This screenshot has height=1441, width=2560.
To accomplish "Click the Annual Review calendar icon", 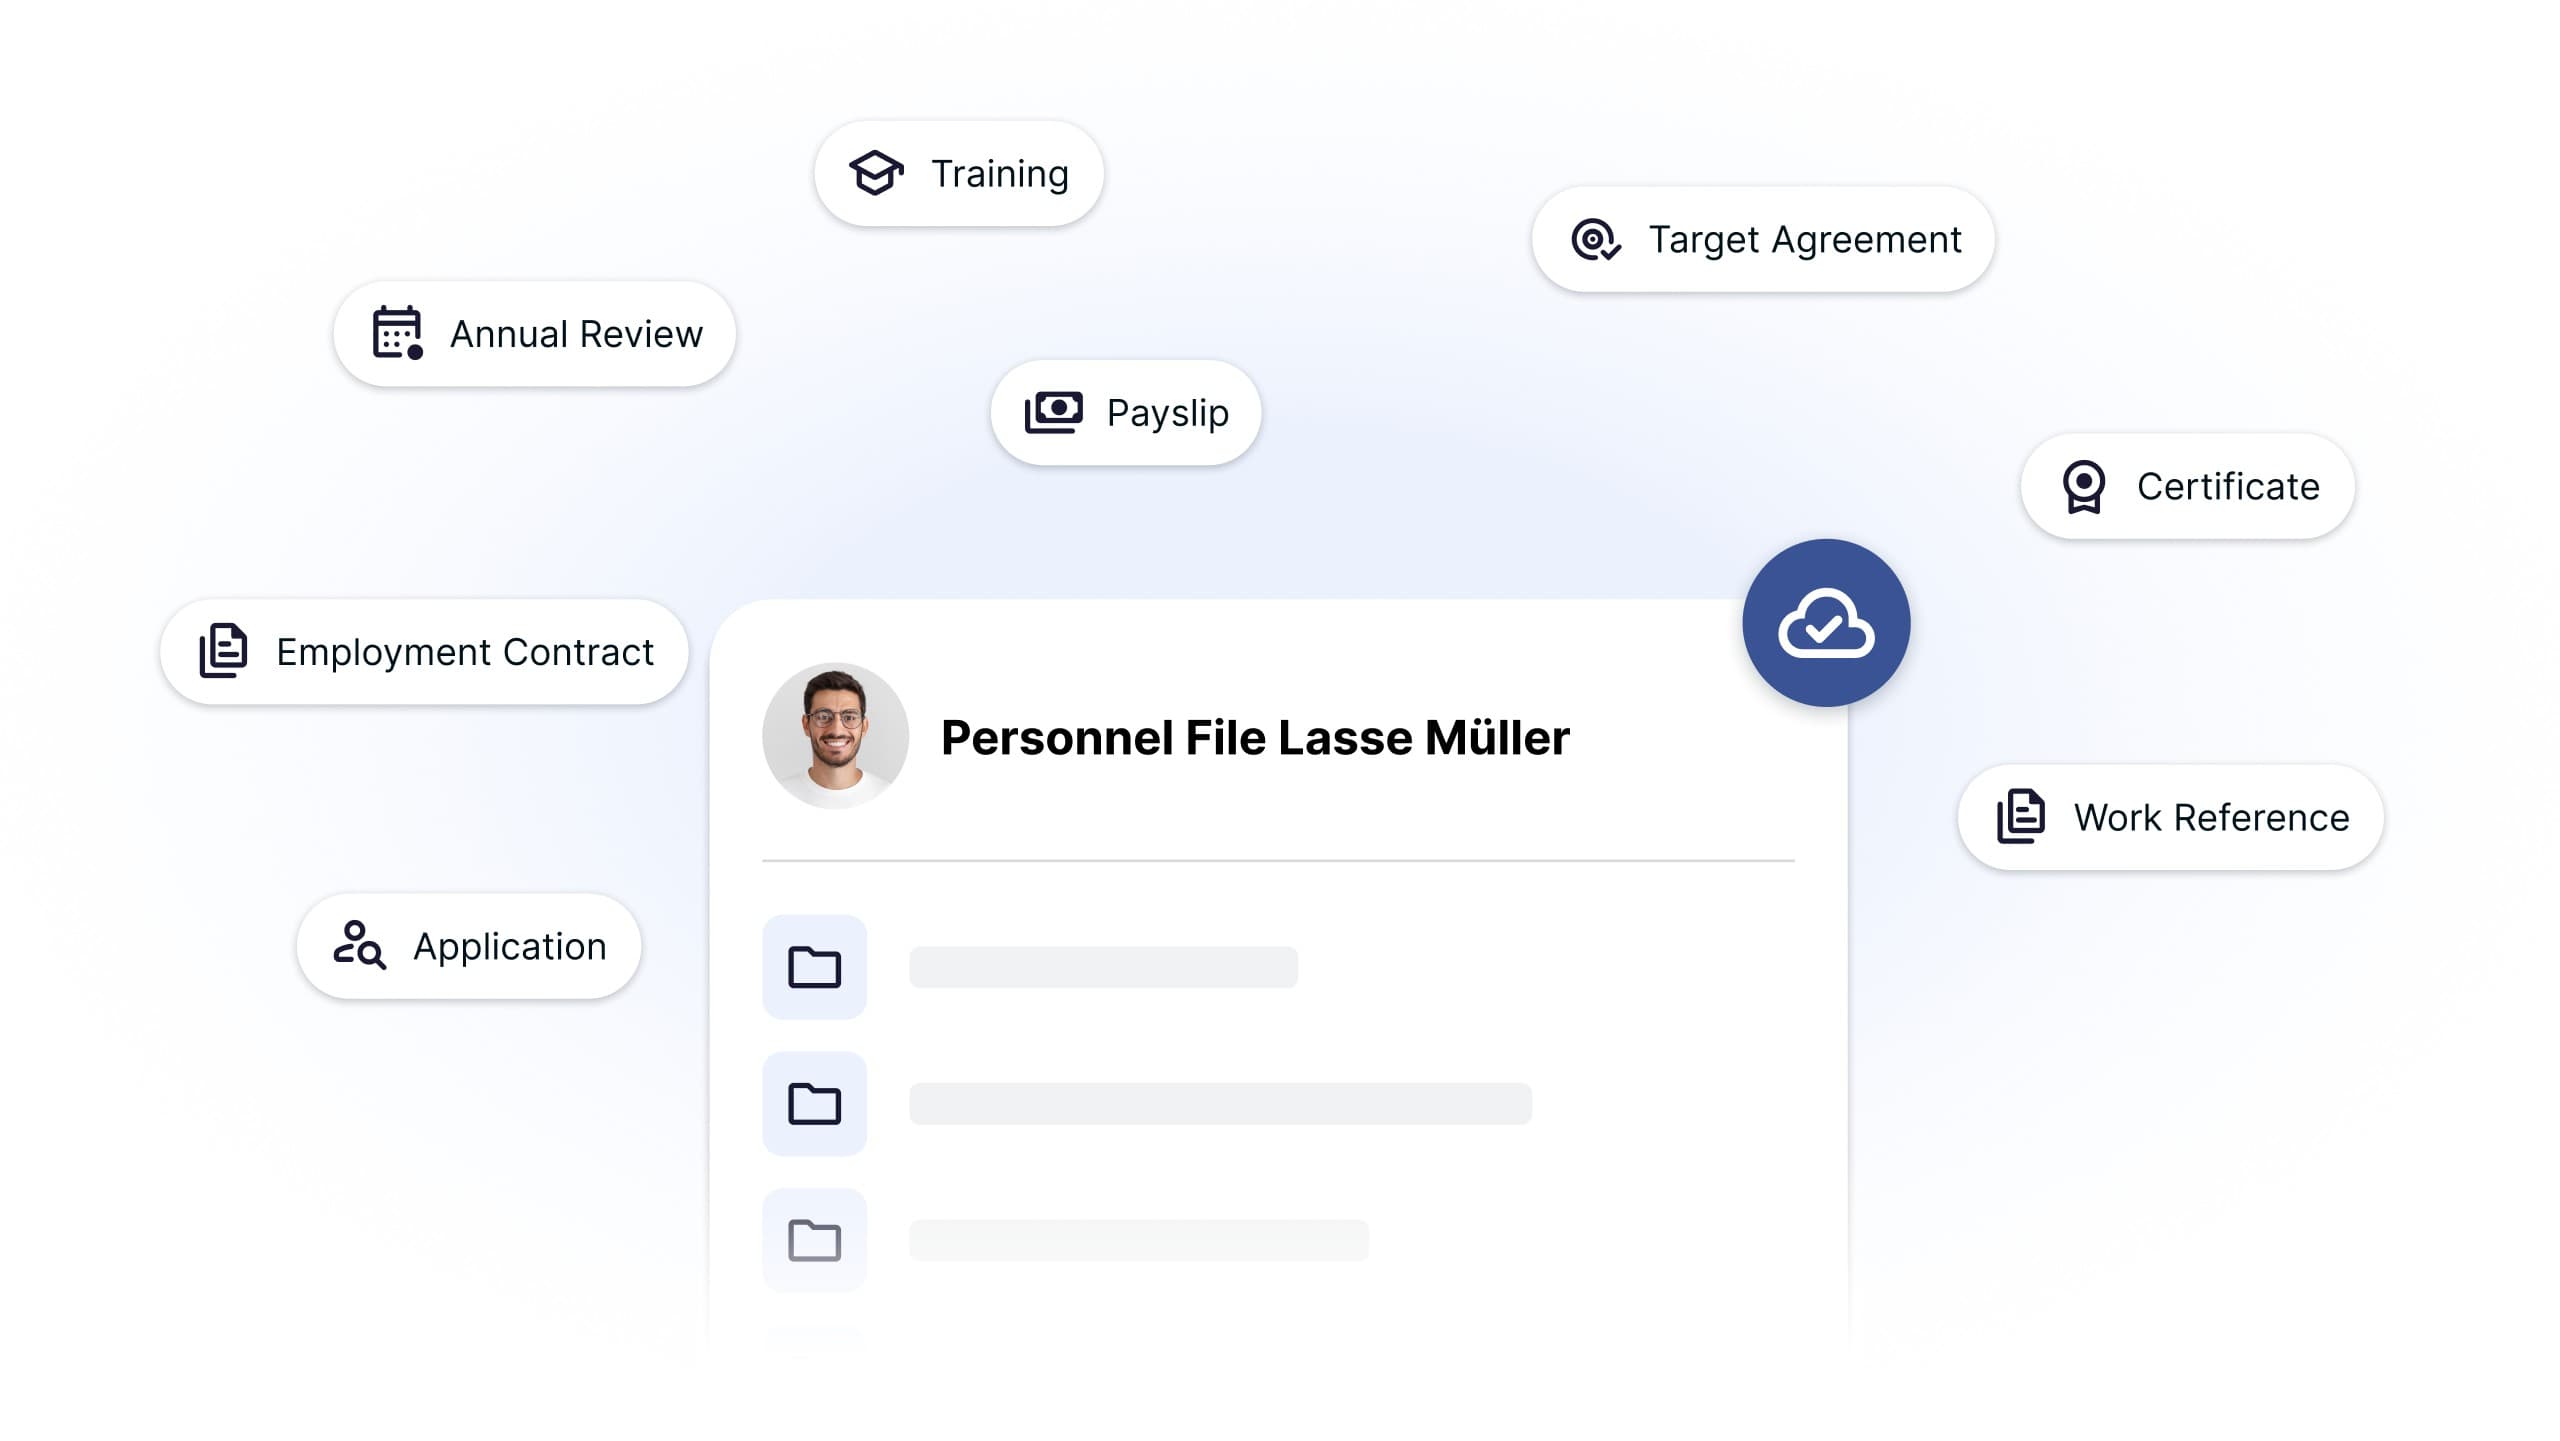I will pyautogui.click(x=398, y=333).
